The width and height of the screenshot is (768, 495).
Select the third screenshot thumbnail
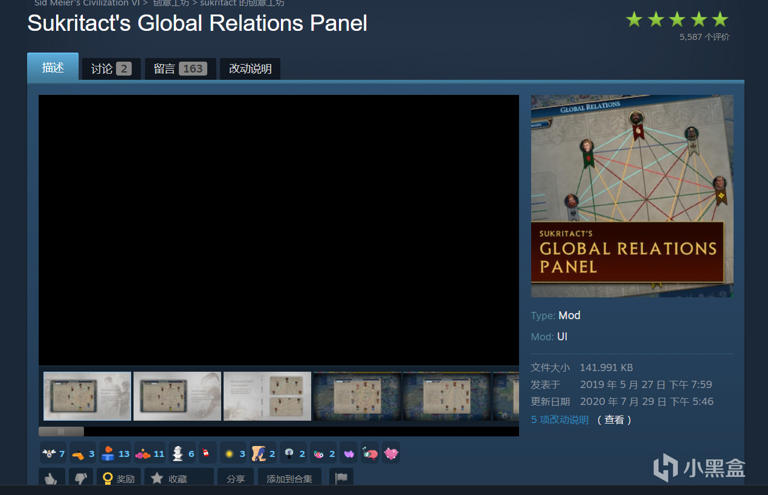[267, 396]
